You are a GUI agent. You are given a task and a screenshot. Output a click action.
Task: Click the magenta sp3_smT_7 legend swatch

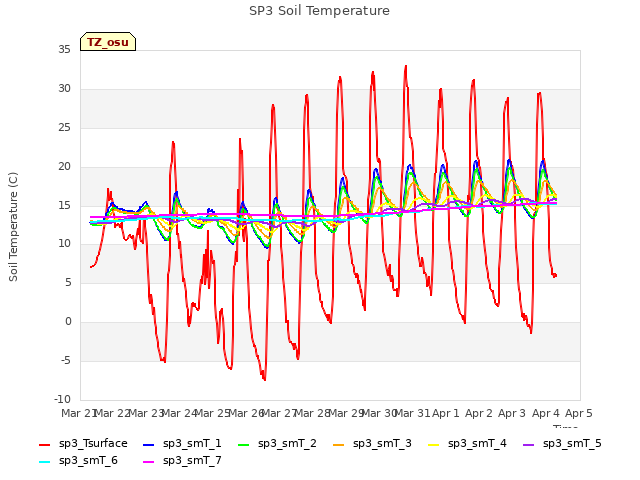click(149, 462)
